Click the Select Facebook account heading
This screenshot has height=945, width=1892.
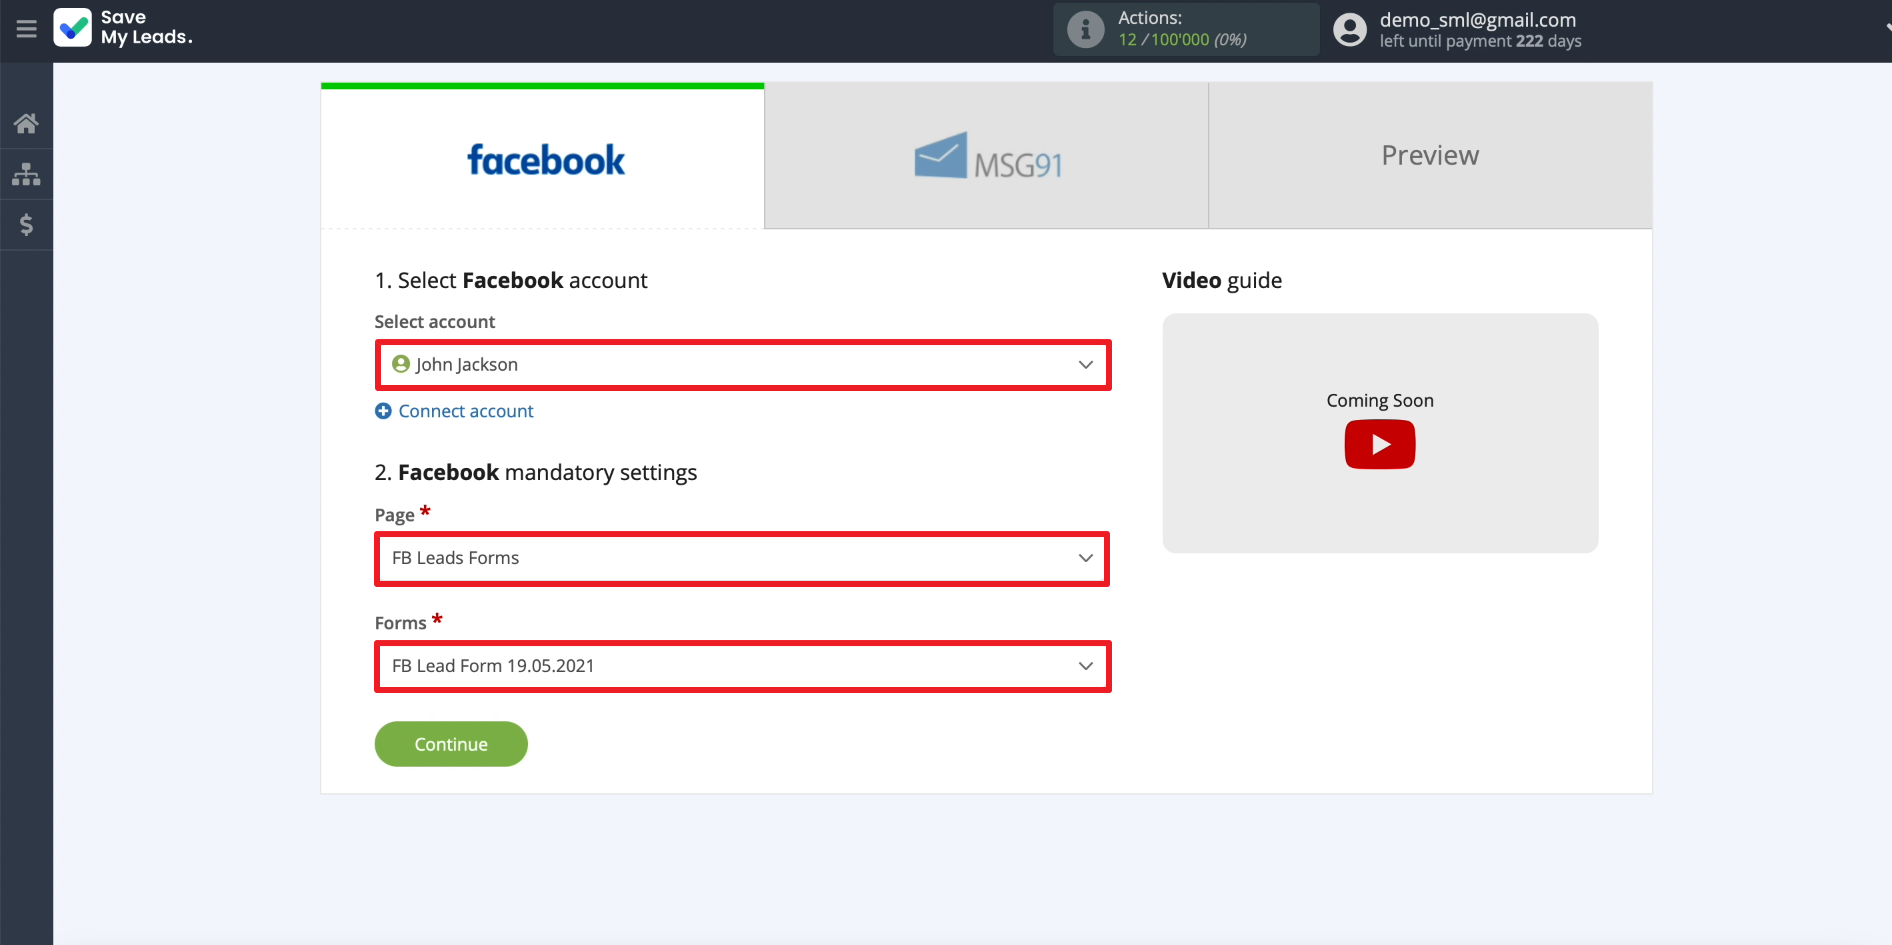click(511, 281)
